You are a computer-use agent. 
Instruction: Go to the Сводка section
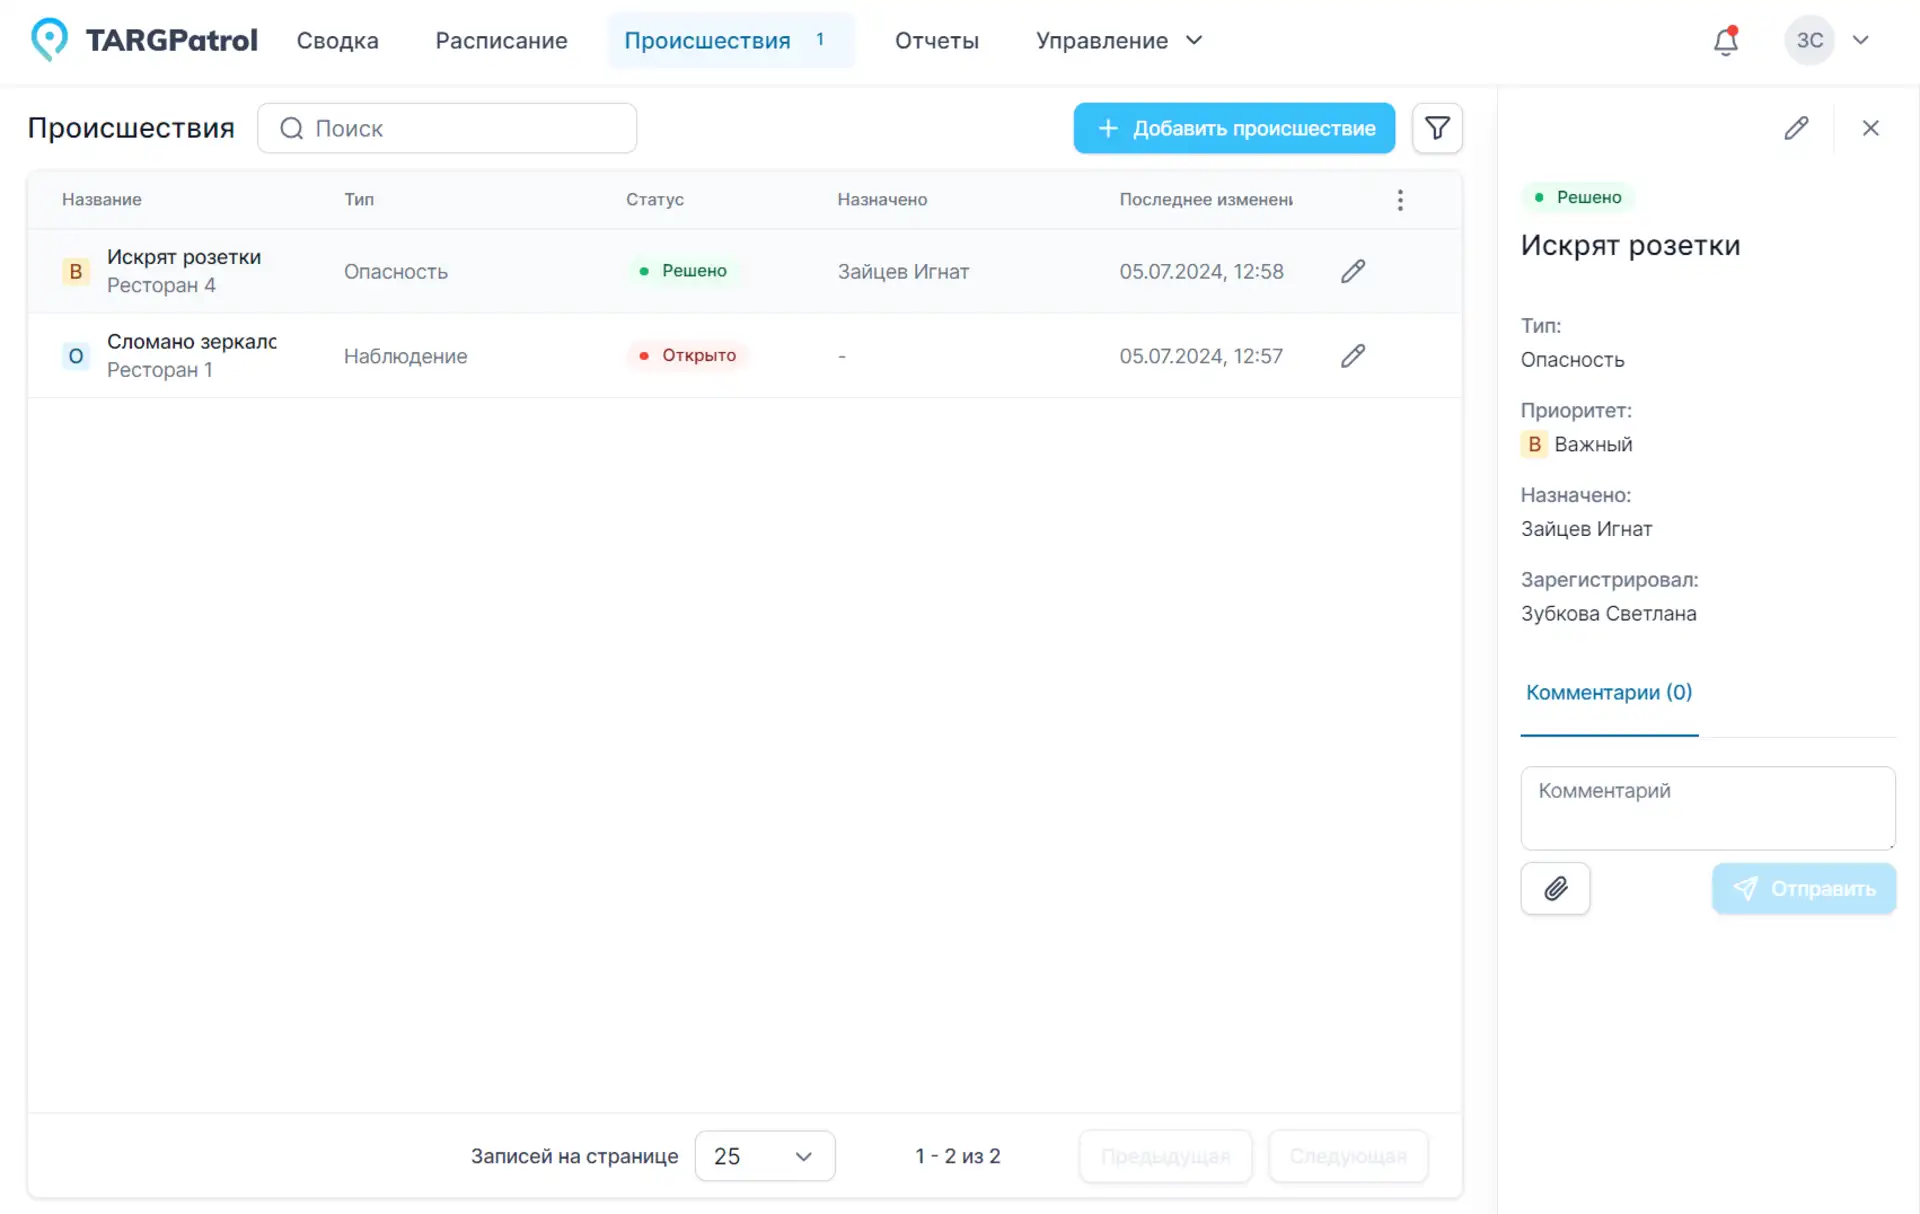[x=337, y=41]
